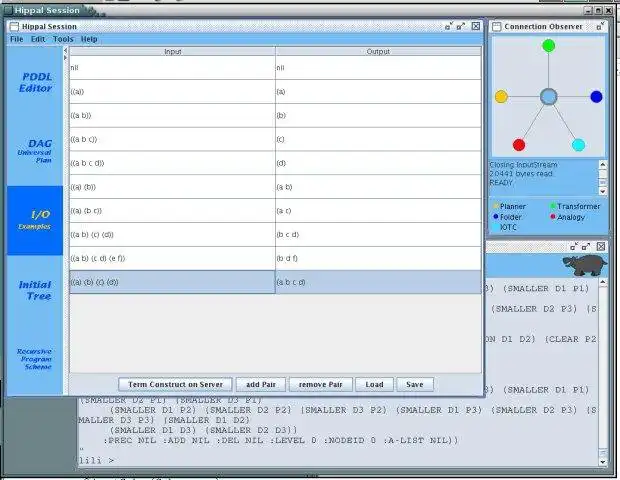Iconify the inner Hippal Session frame
620x480 pixels.
(x=448, y=26)
